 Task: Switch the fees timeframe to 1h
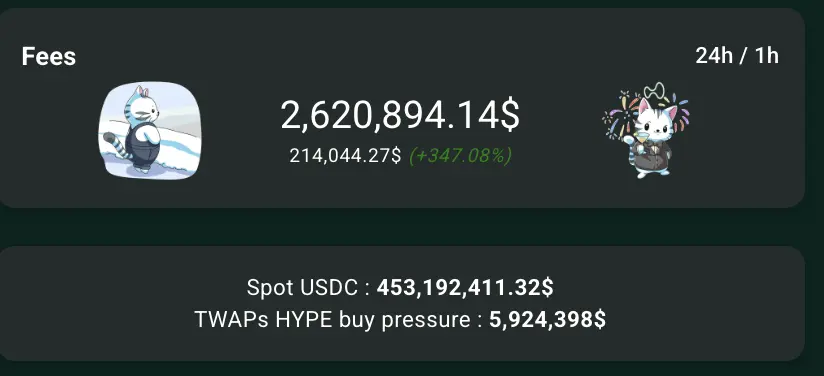coord(767,56)
